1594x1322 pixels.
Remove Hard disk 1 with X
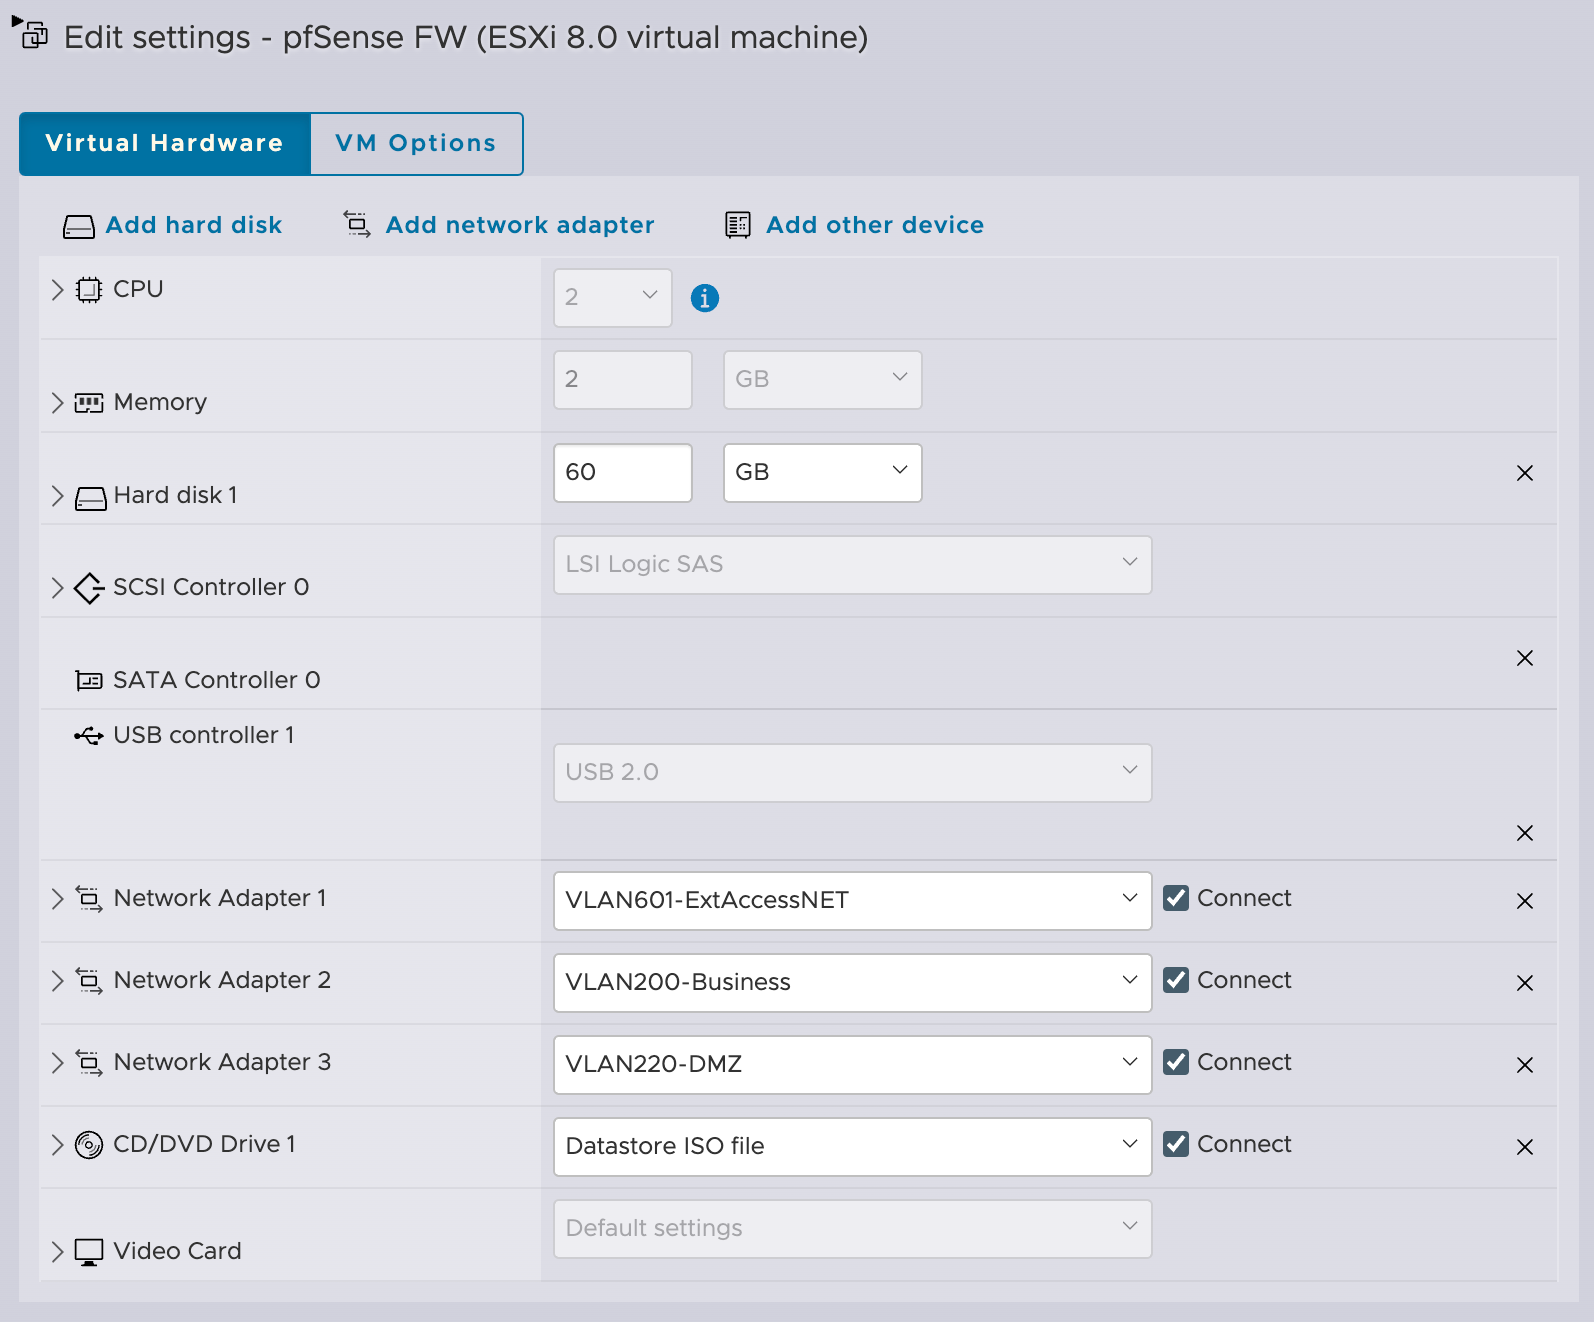[1525, 473]
